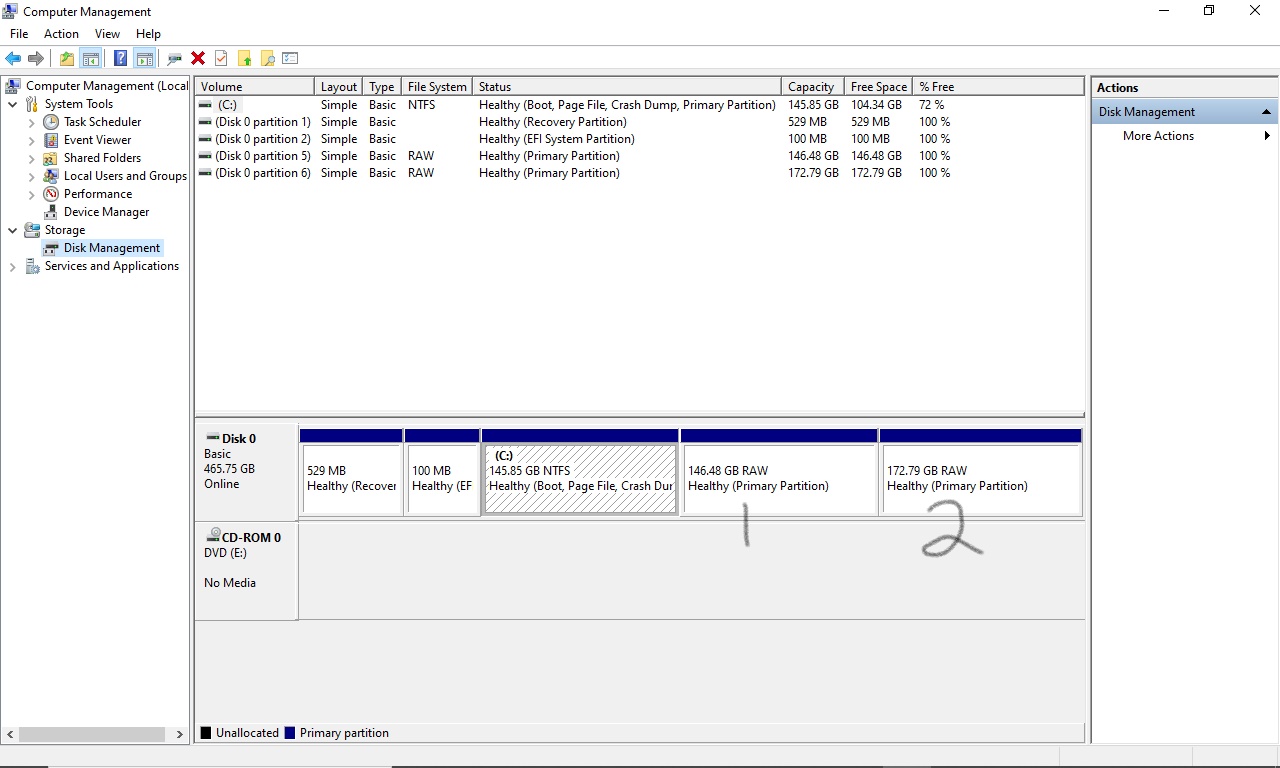The image size is (1280, 768).
Task: Select Disk Management in the tree
Action: [x=112, y=248]
